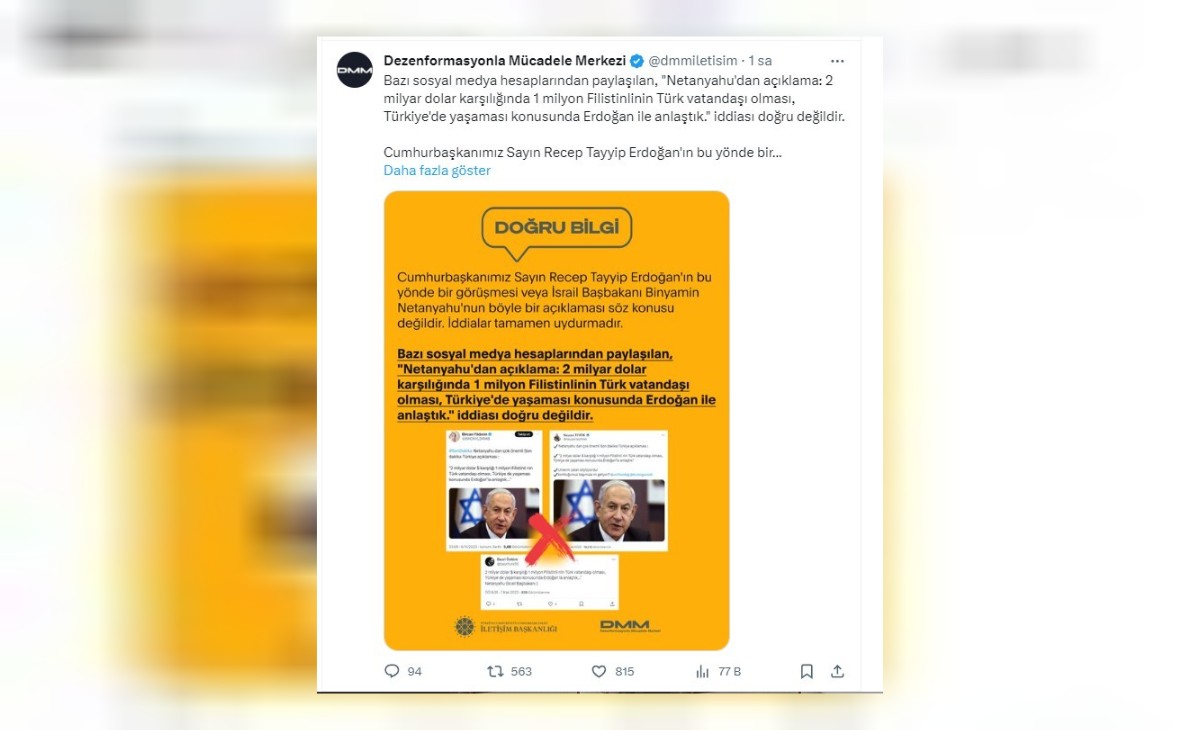1200x730 pixels.
Task: Click the 94 replies count
Action: pyautogui.click(x=414, y=671)
